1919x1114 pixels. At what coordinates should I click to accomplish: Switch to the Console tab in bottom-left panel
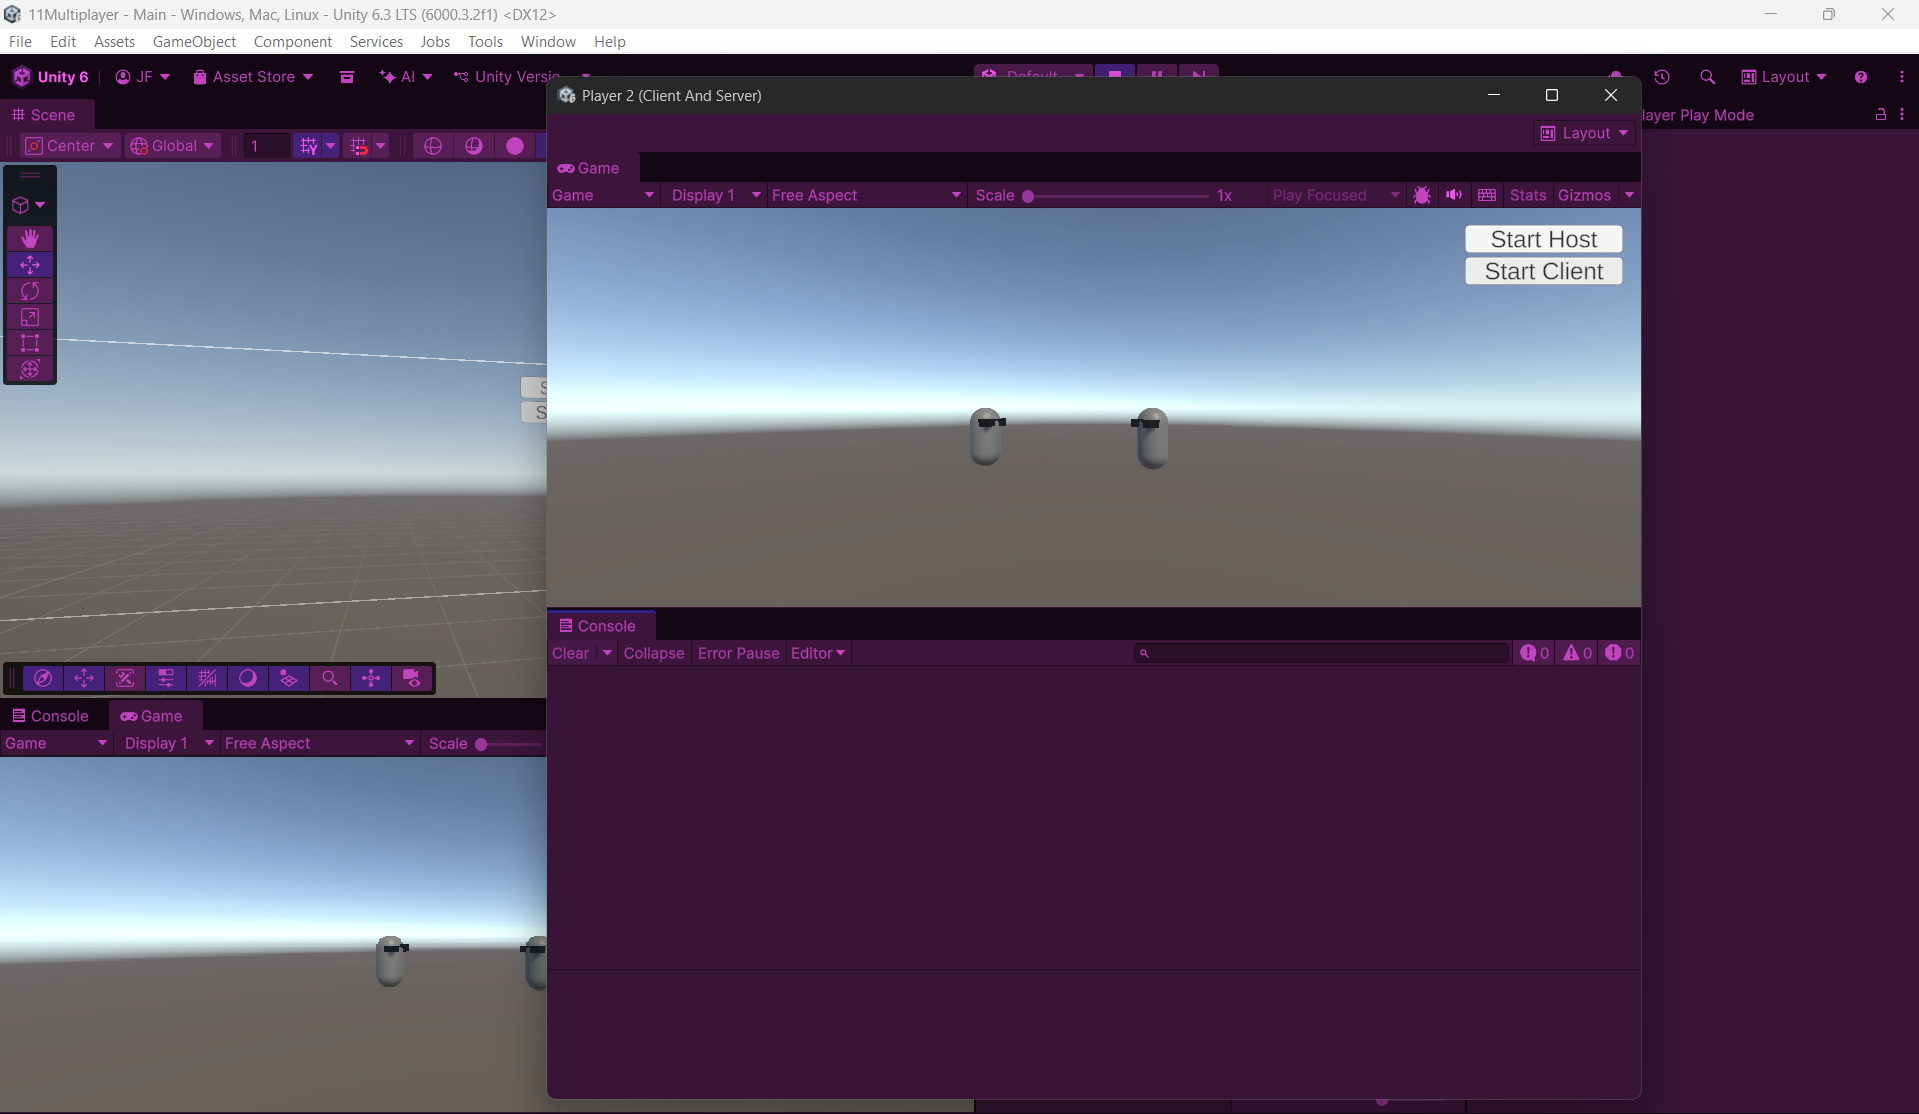pos(50,716)
